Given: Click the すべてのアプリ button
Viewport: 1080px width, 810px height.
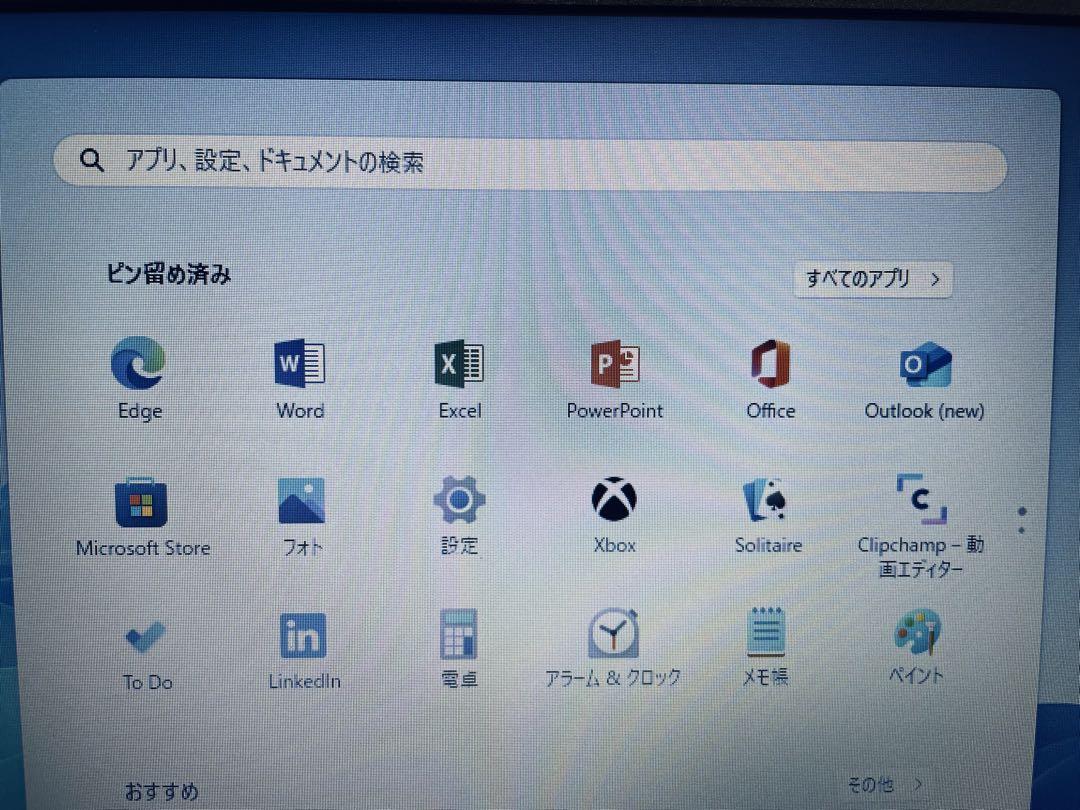Looking at the screenshot, I should point(873,279).
